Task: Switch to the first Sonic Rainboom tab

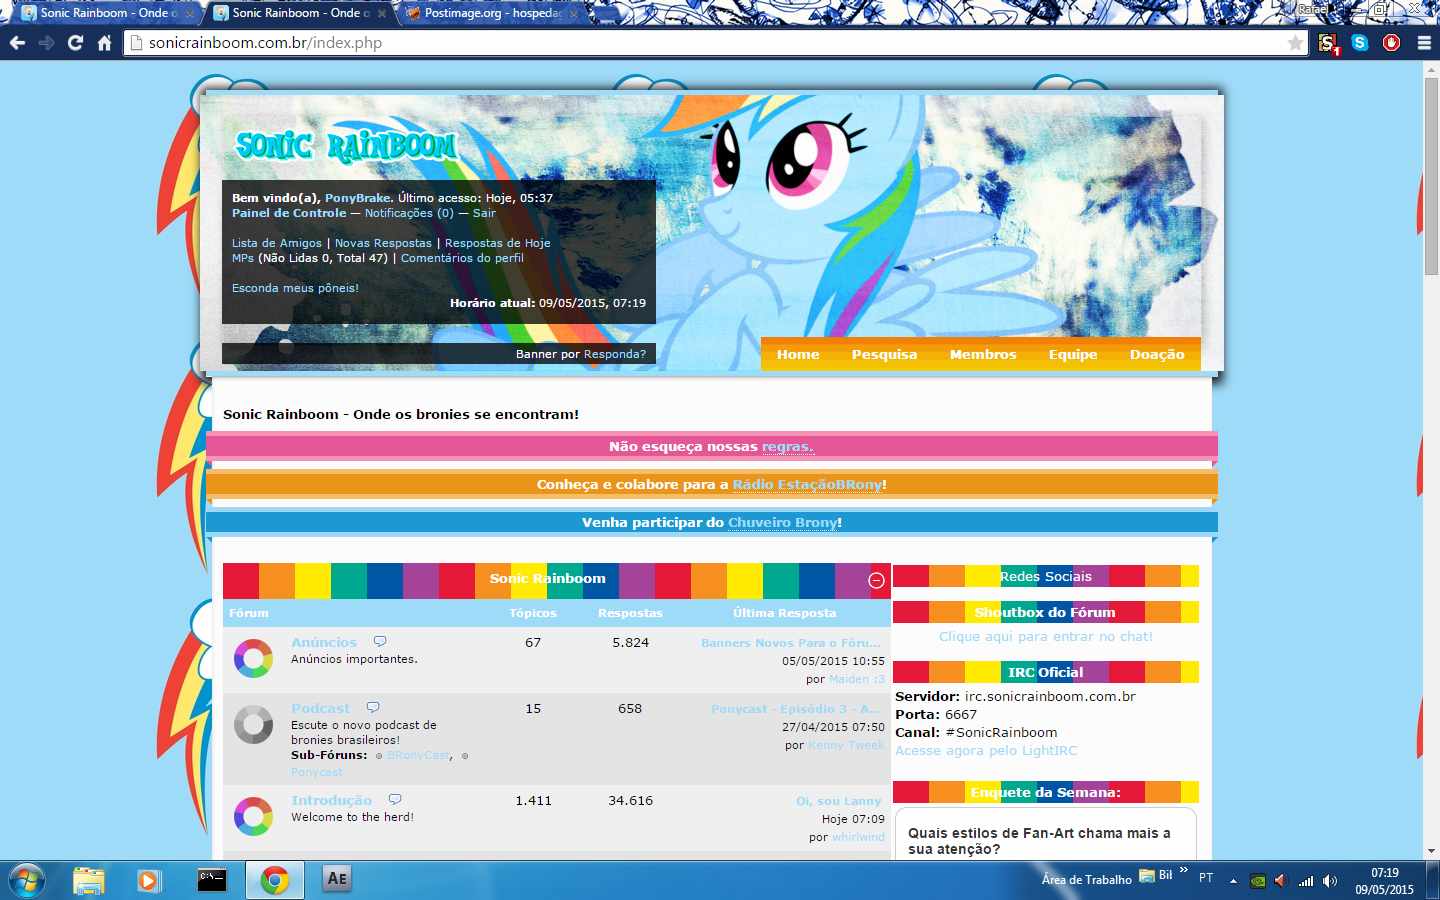Action: [x=103, y=13]
